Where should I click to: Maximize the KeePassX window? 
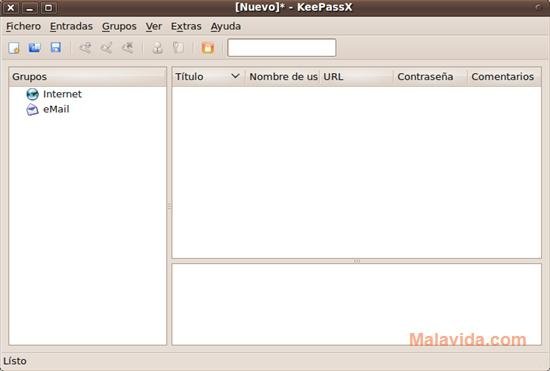(49, 8)
